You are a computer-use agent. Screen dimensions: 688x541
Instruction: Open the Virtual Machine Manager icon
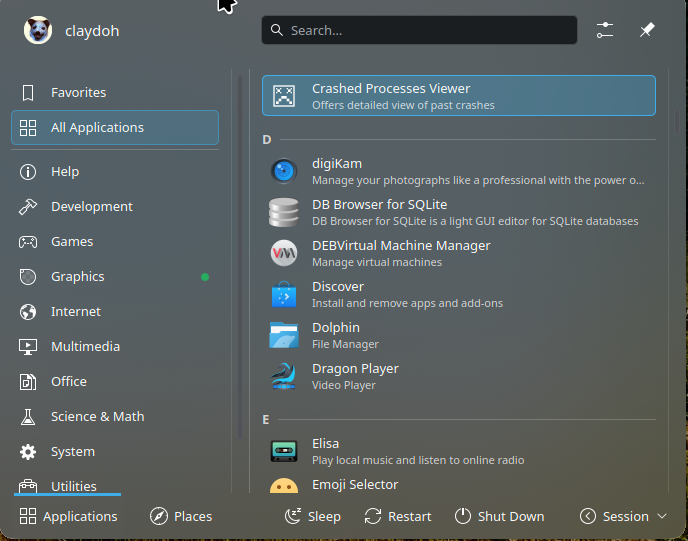[284, 253]
